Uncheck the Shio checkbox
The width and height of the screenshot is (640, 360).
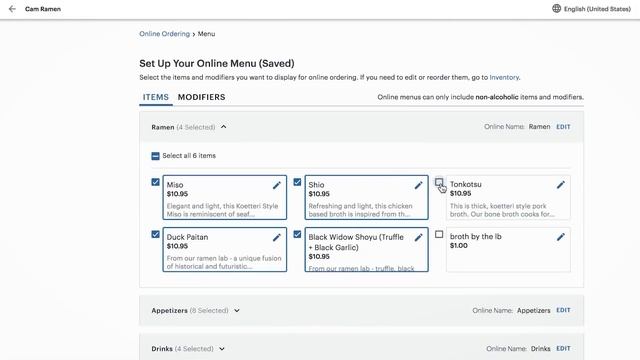coord(297,182)
